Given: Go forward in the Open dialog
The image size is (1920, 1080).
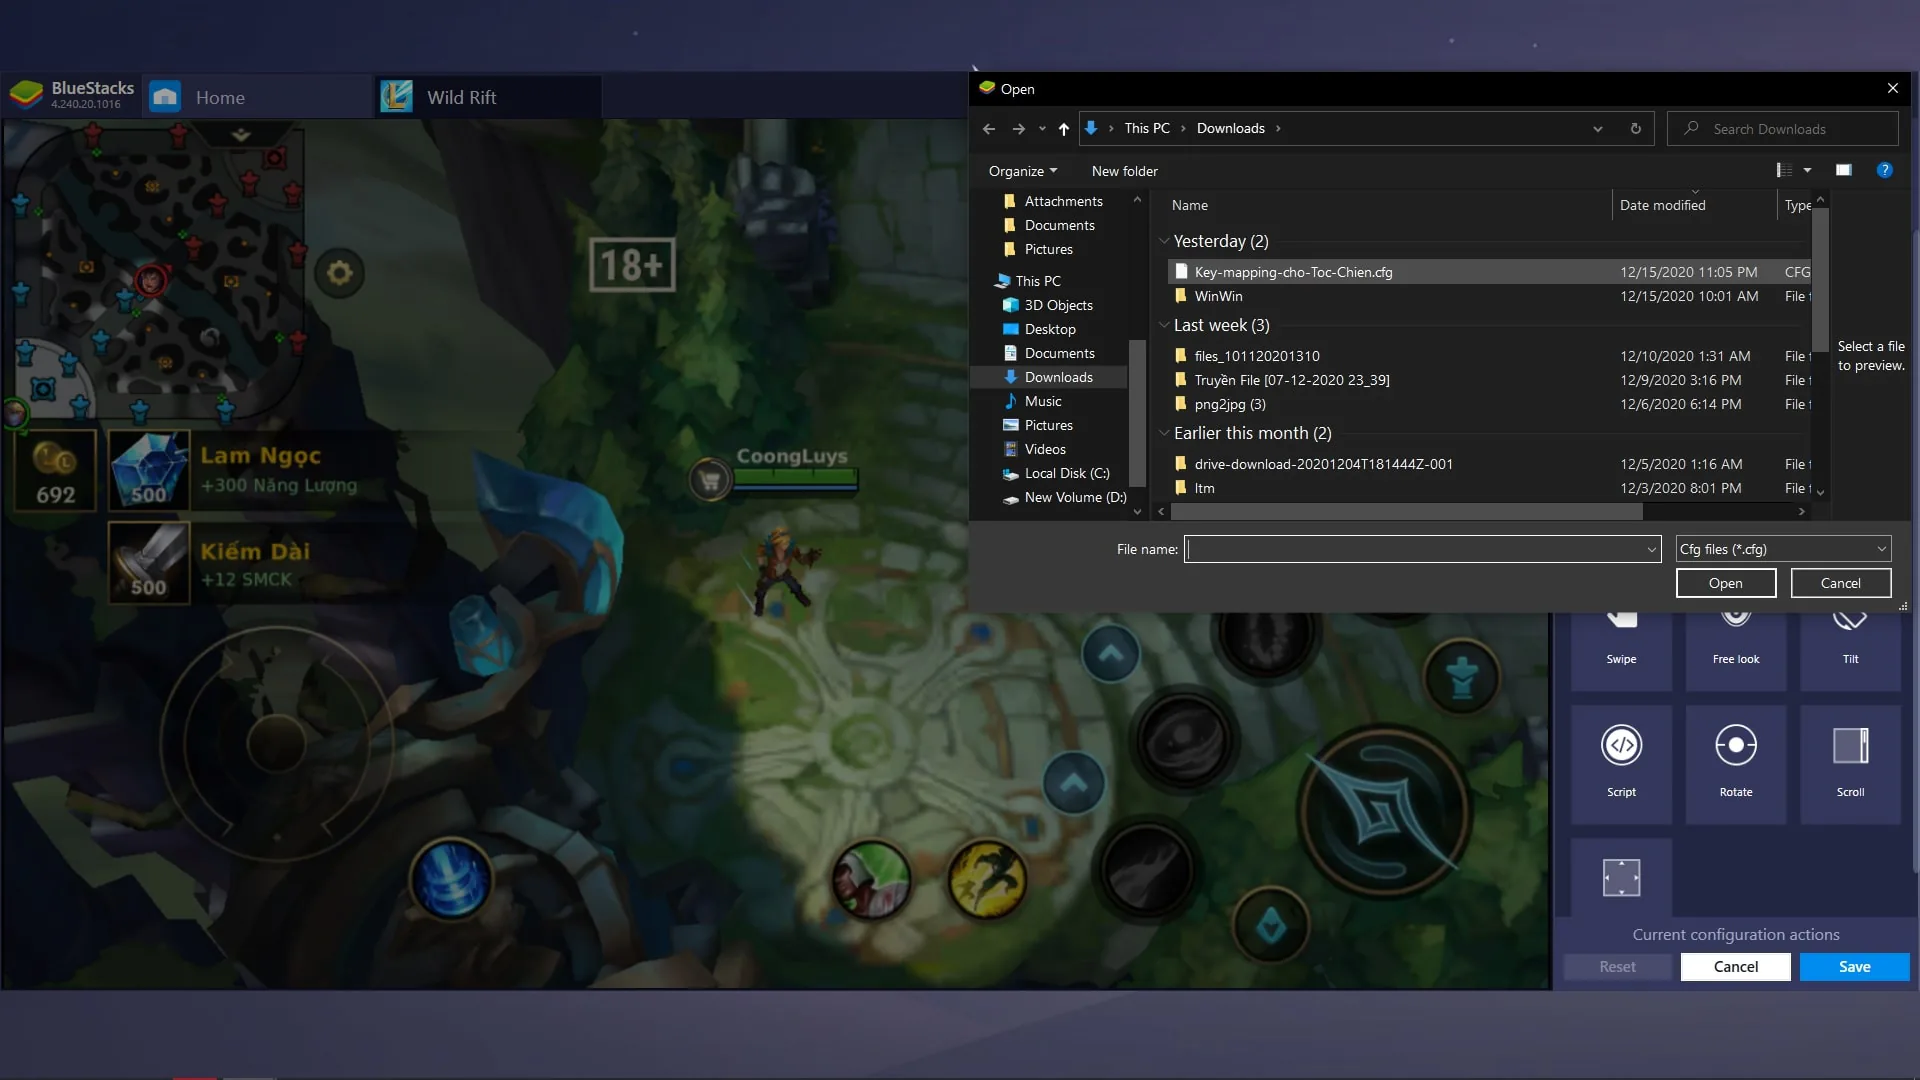Looking at the screenshot, I should point(1018,128).
